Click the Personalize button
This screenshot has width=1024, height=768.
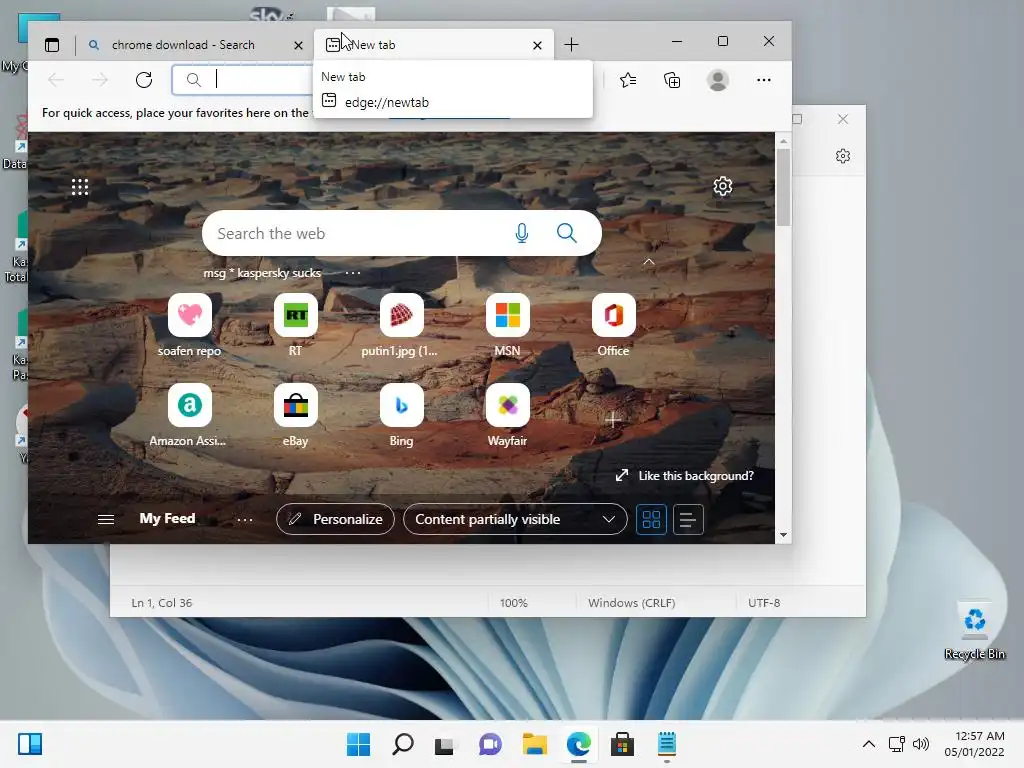pyautogui.click(x=336, y=519)
